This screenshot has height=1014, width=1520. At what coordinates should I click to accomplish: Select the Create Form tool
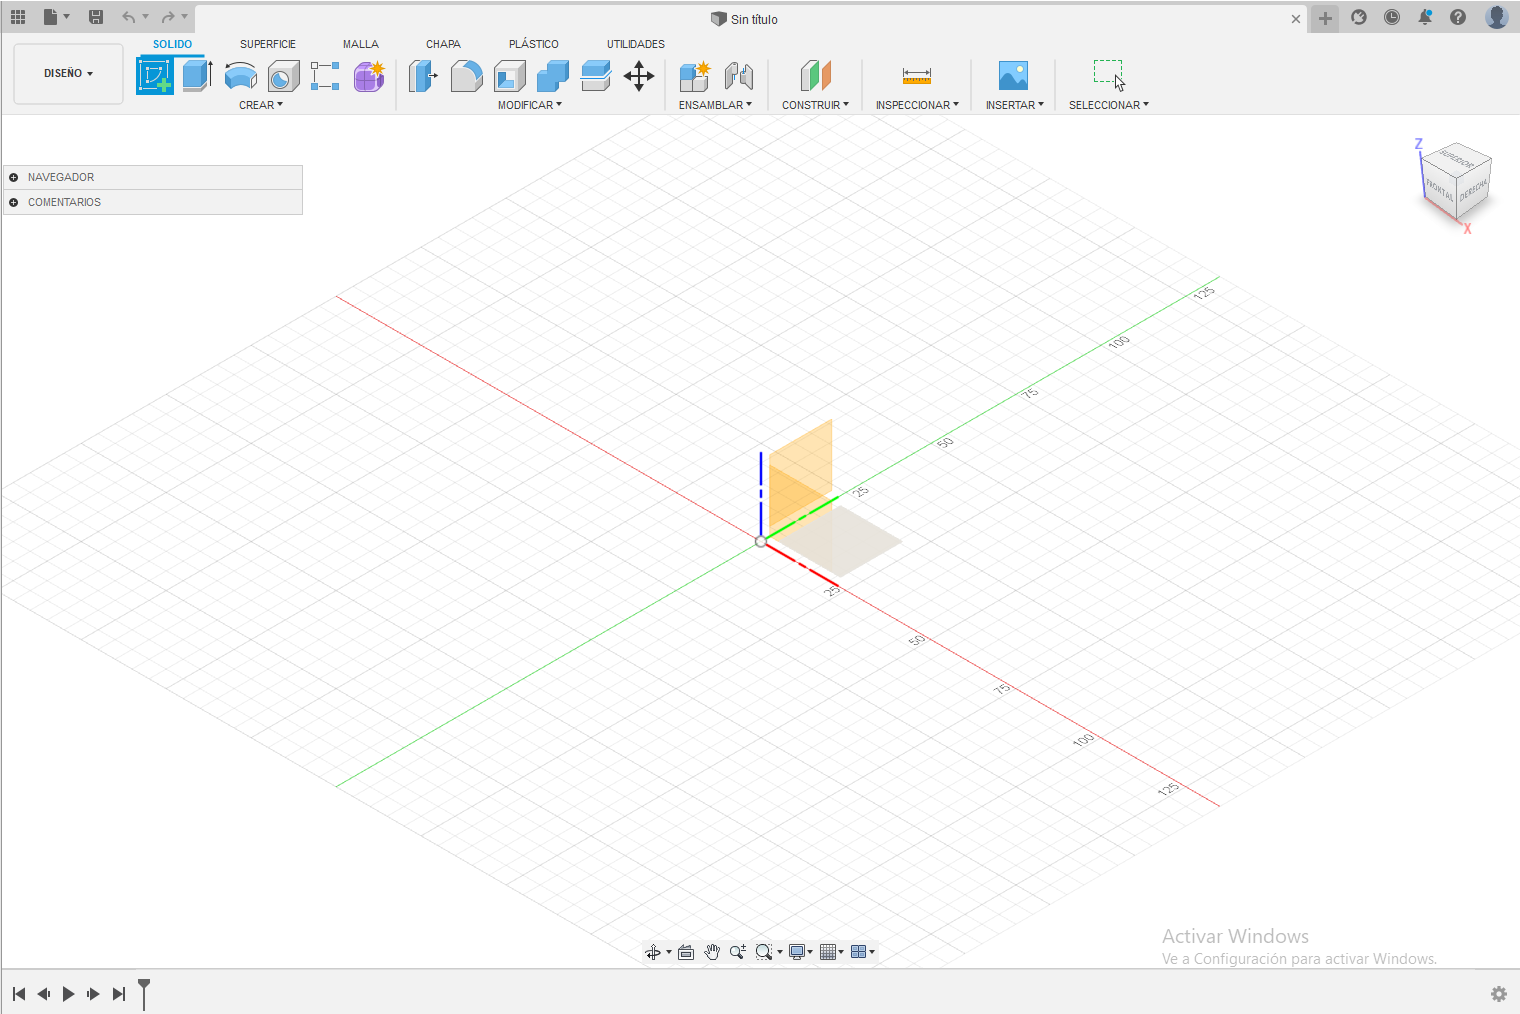369,76
